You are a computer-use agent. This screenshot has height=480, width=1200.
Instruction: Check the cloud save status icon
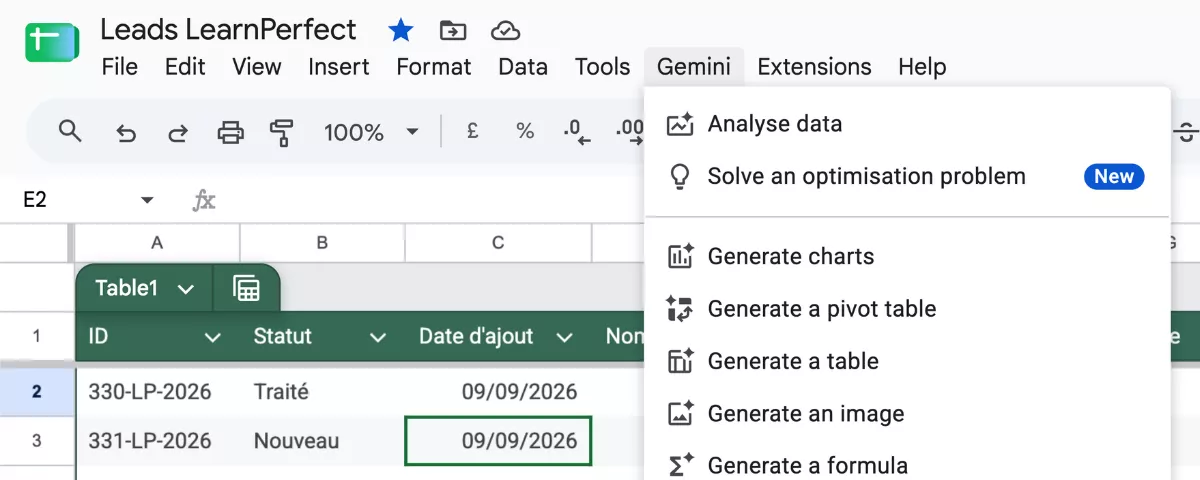[506, 31]
